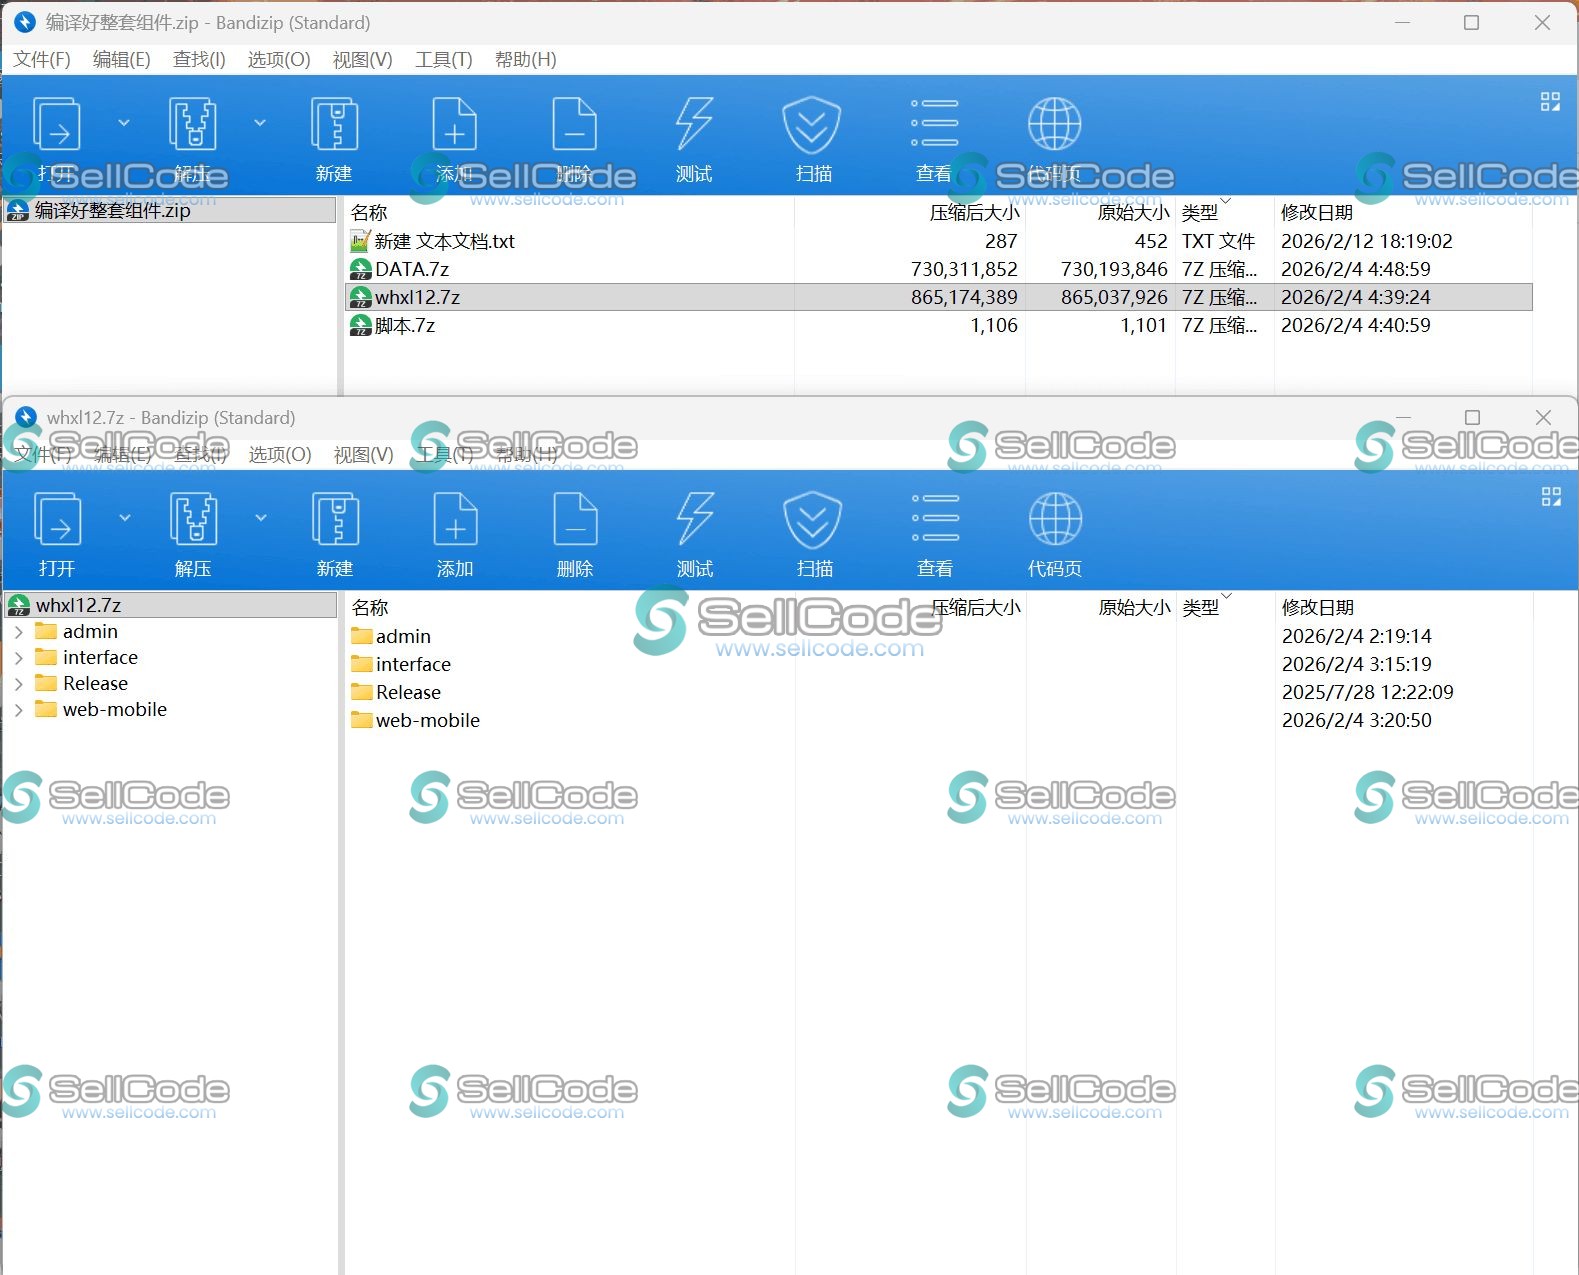The image size is (1579, 1275).
Task: Sort by the Modified date (修改日期) column in the lower list
Action: click(x=1318, y=607)
